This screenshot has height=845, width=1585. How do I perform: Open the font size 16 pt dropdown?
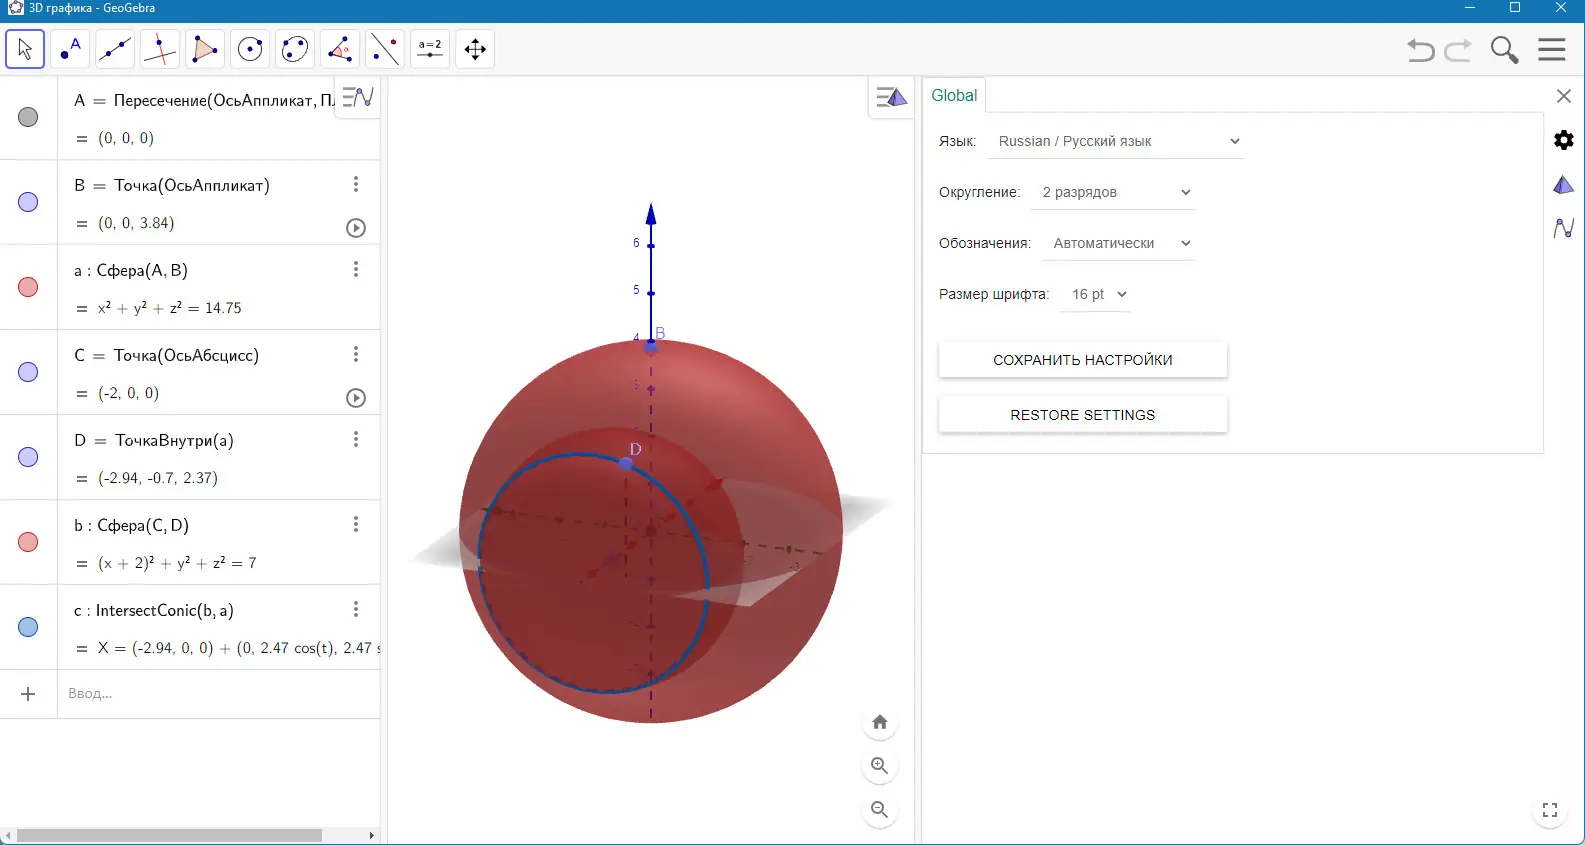coord(1096,294)
